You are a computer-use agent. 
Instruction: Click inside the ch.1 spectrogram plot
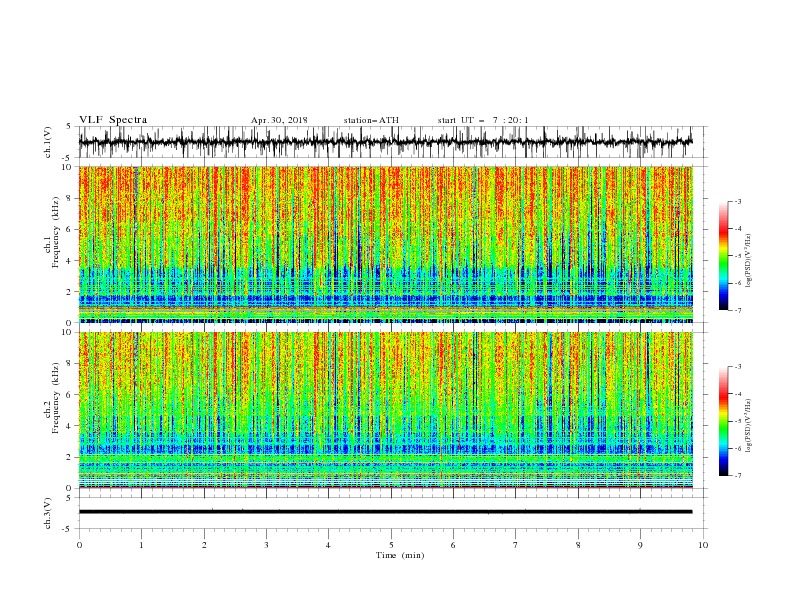pos(385,244)
